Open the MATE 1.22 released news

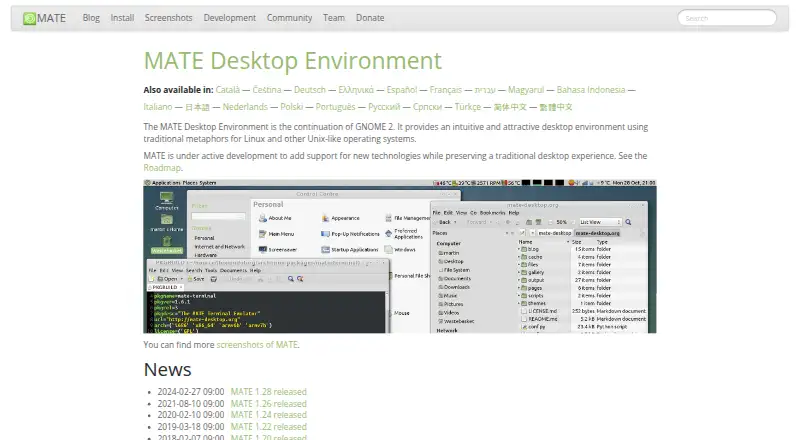coord(268,427)
